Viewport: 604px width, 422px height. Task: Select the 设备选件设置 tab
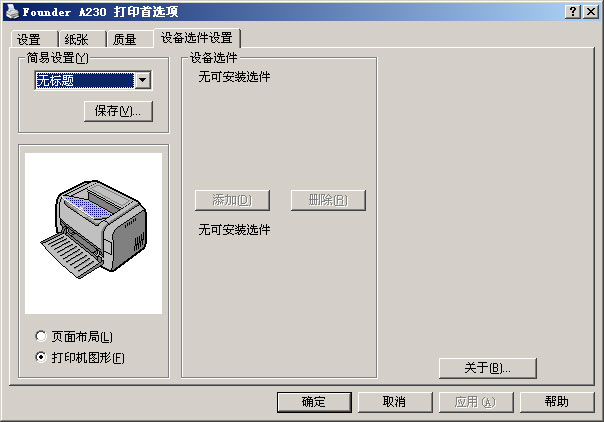[x=197, y=38]
